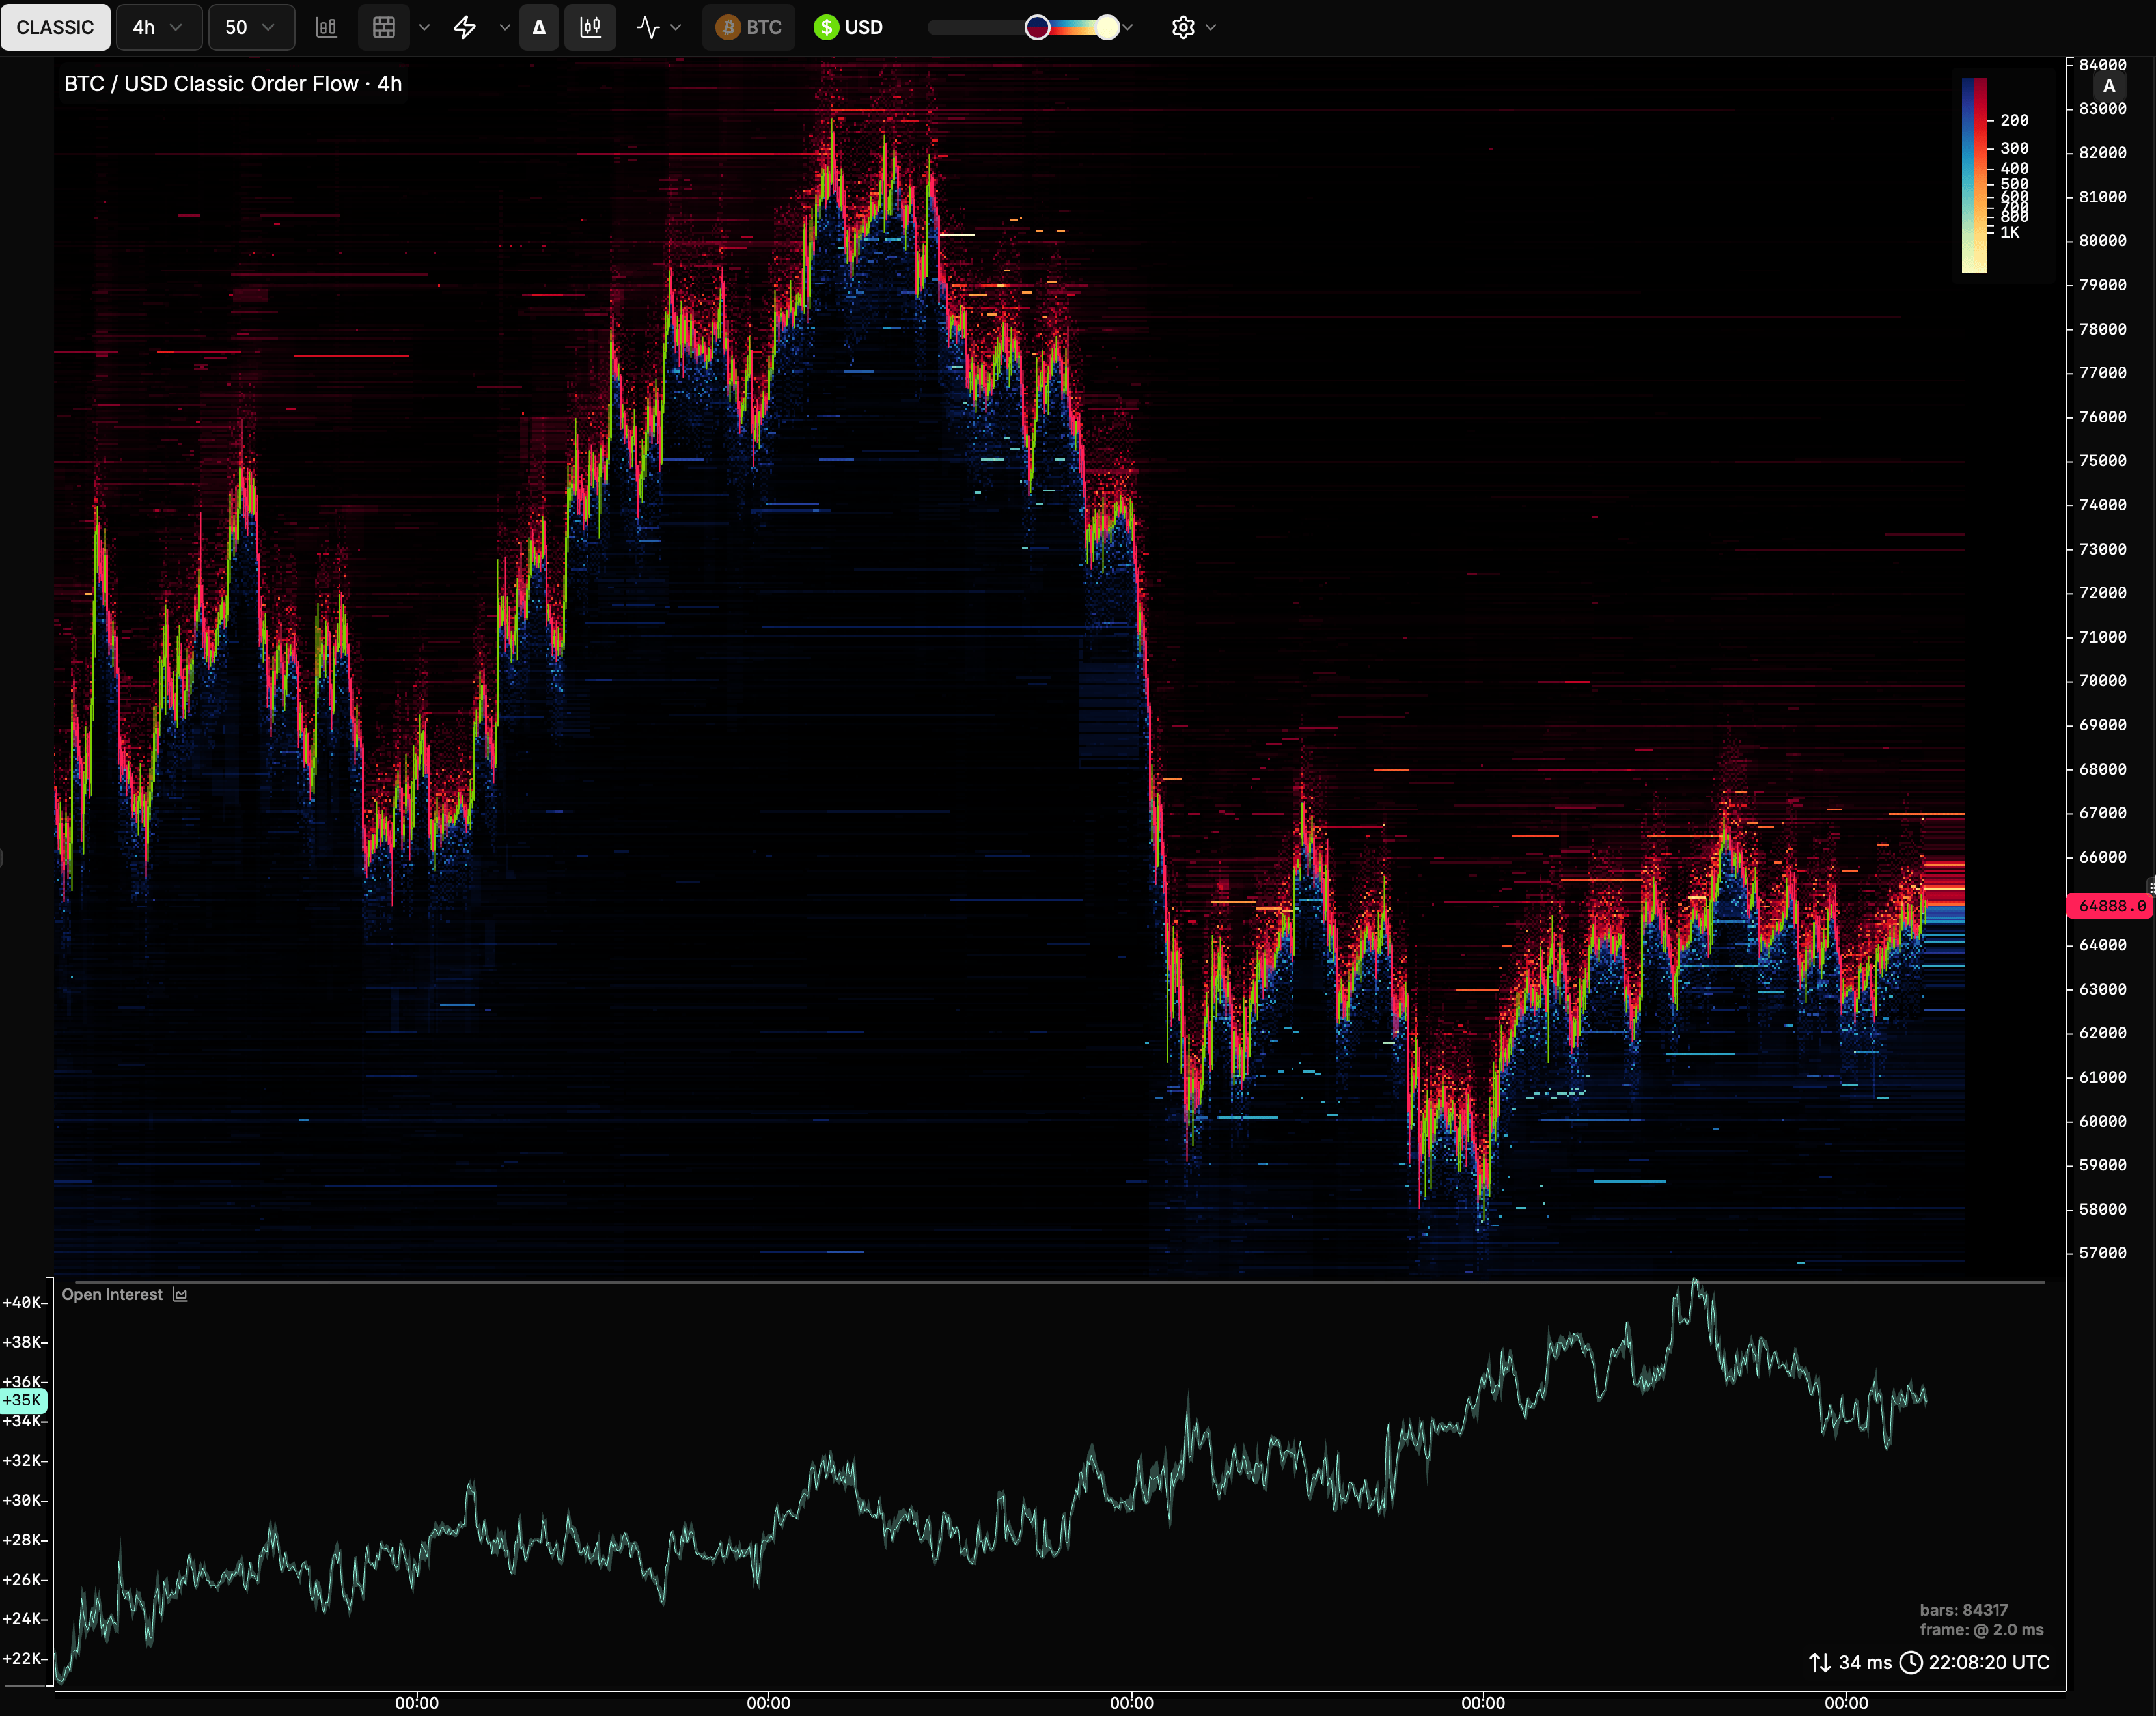Toggle the heatmap grid icon
Viewport: 2156px width, 1716px height.
(x=384, y=27)
